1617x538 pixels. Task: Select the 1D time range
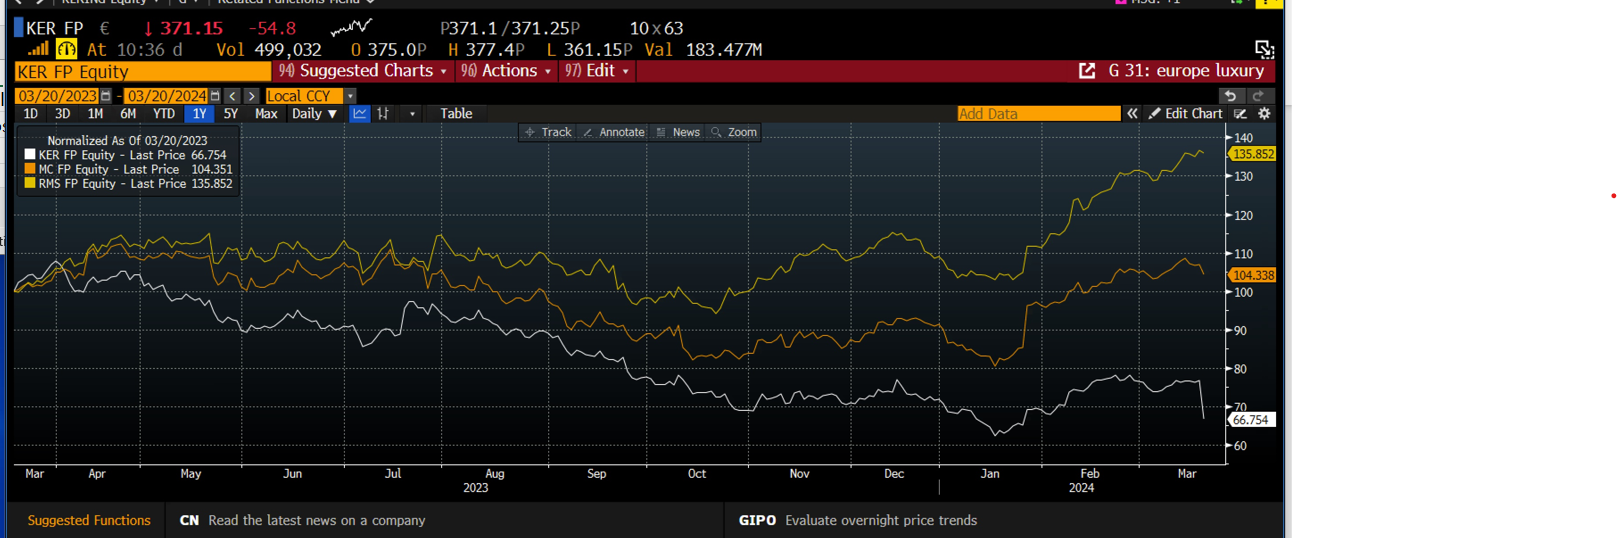pos(31,114)
